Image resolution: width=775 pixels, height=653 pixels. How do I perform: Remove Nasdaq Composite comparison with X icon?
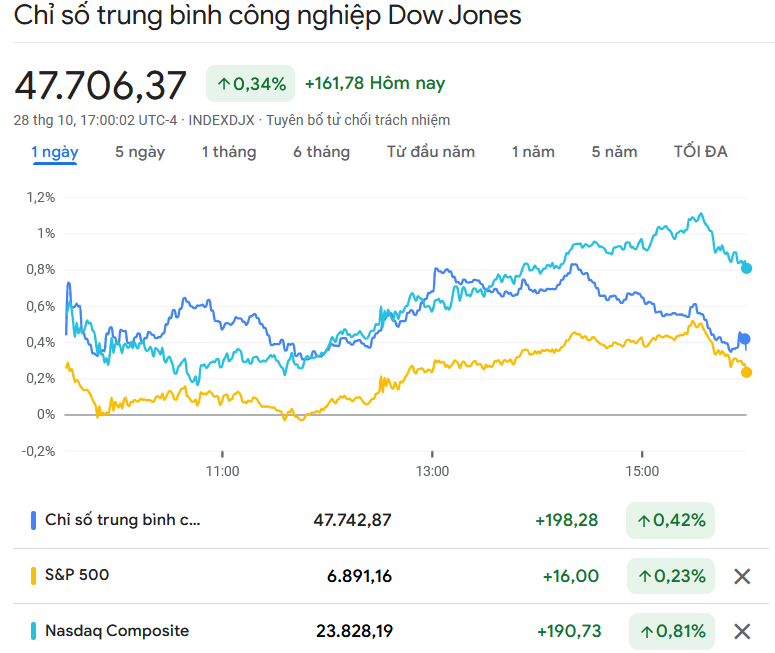click(x=742, y=631)
